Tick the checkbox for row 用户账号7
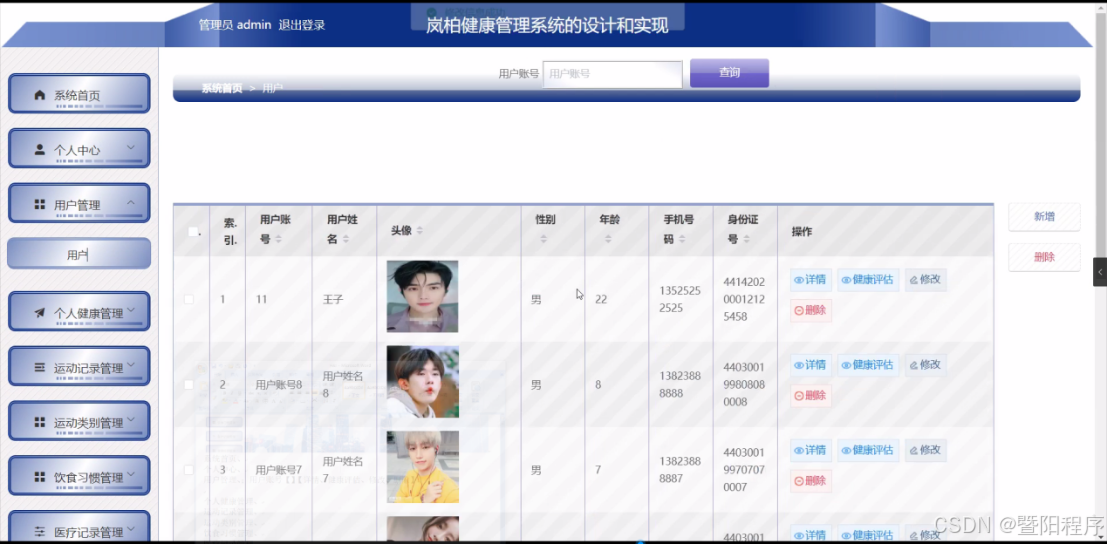1108x545 pixels. click(189, 469)
